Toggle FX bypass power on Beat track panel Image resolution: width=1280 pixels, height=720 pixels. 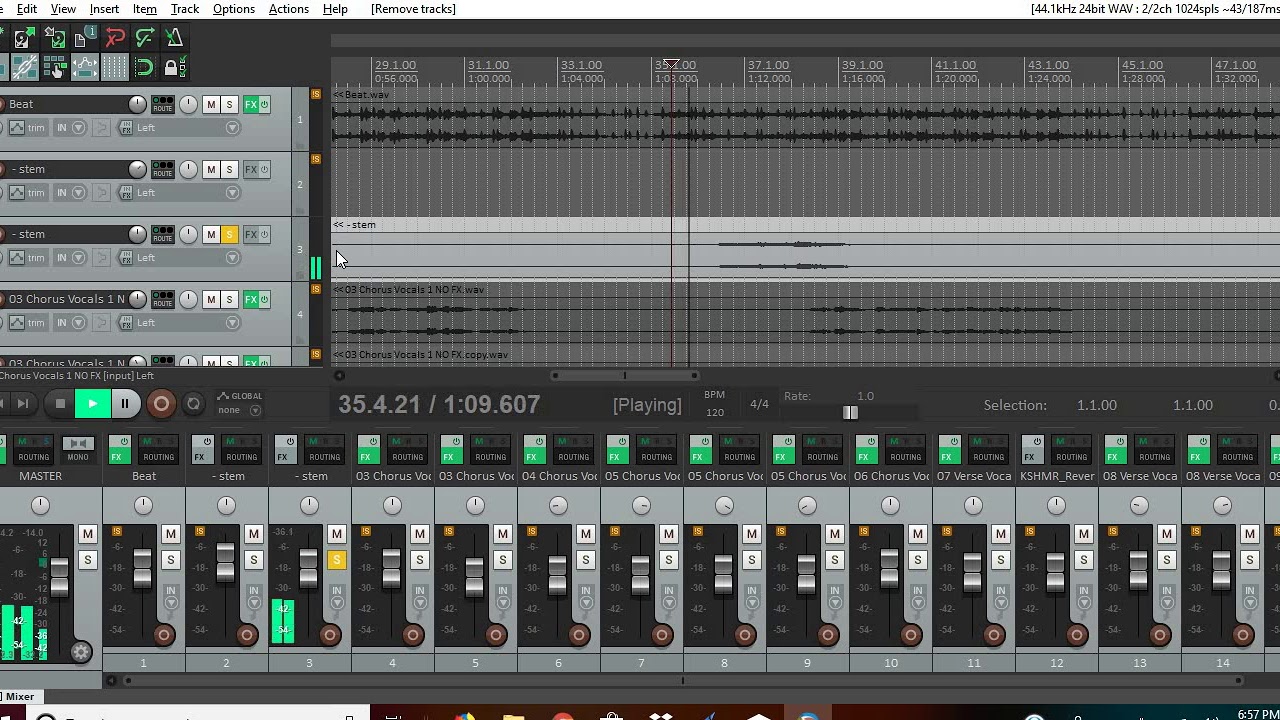coord(264,104)
